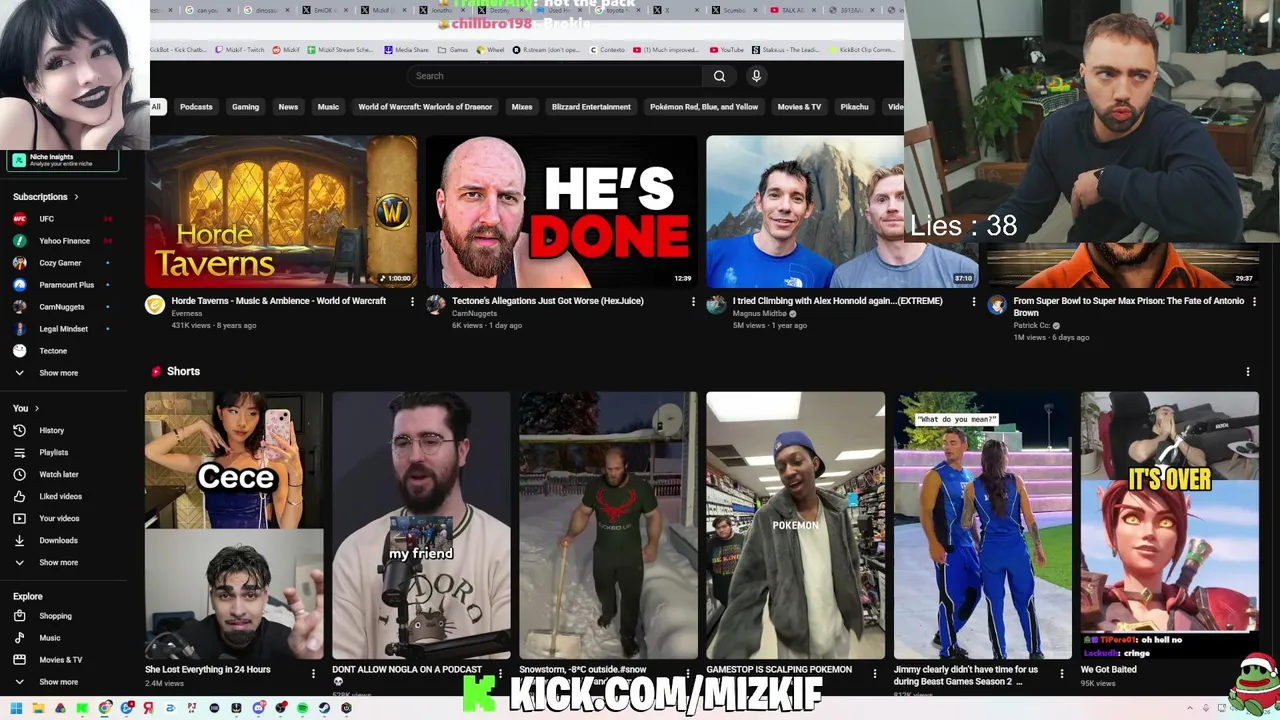Open more options for Tectone's Allegations video
This screenshot has height=720, width=1280.
click(693, 301)
